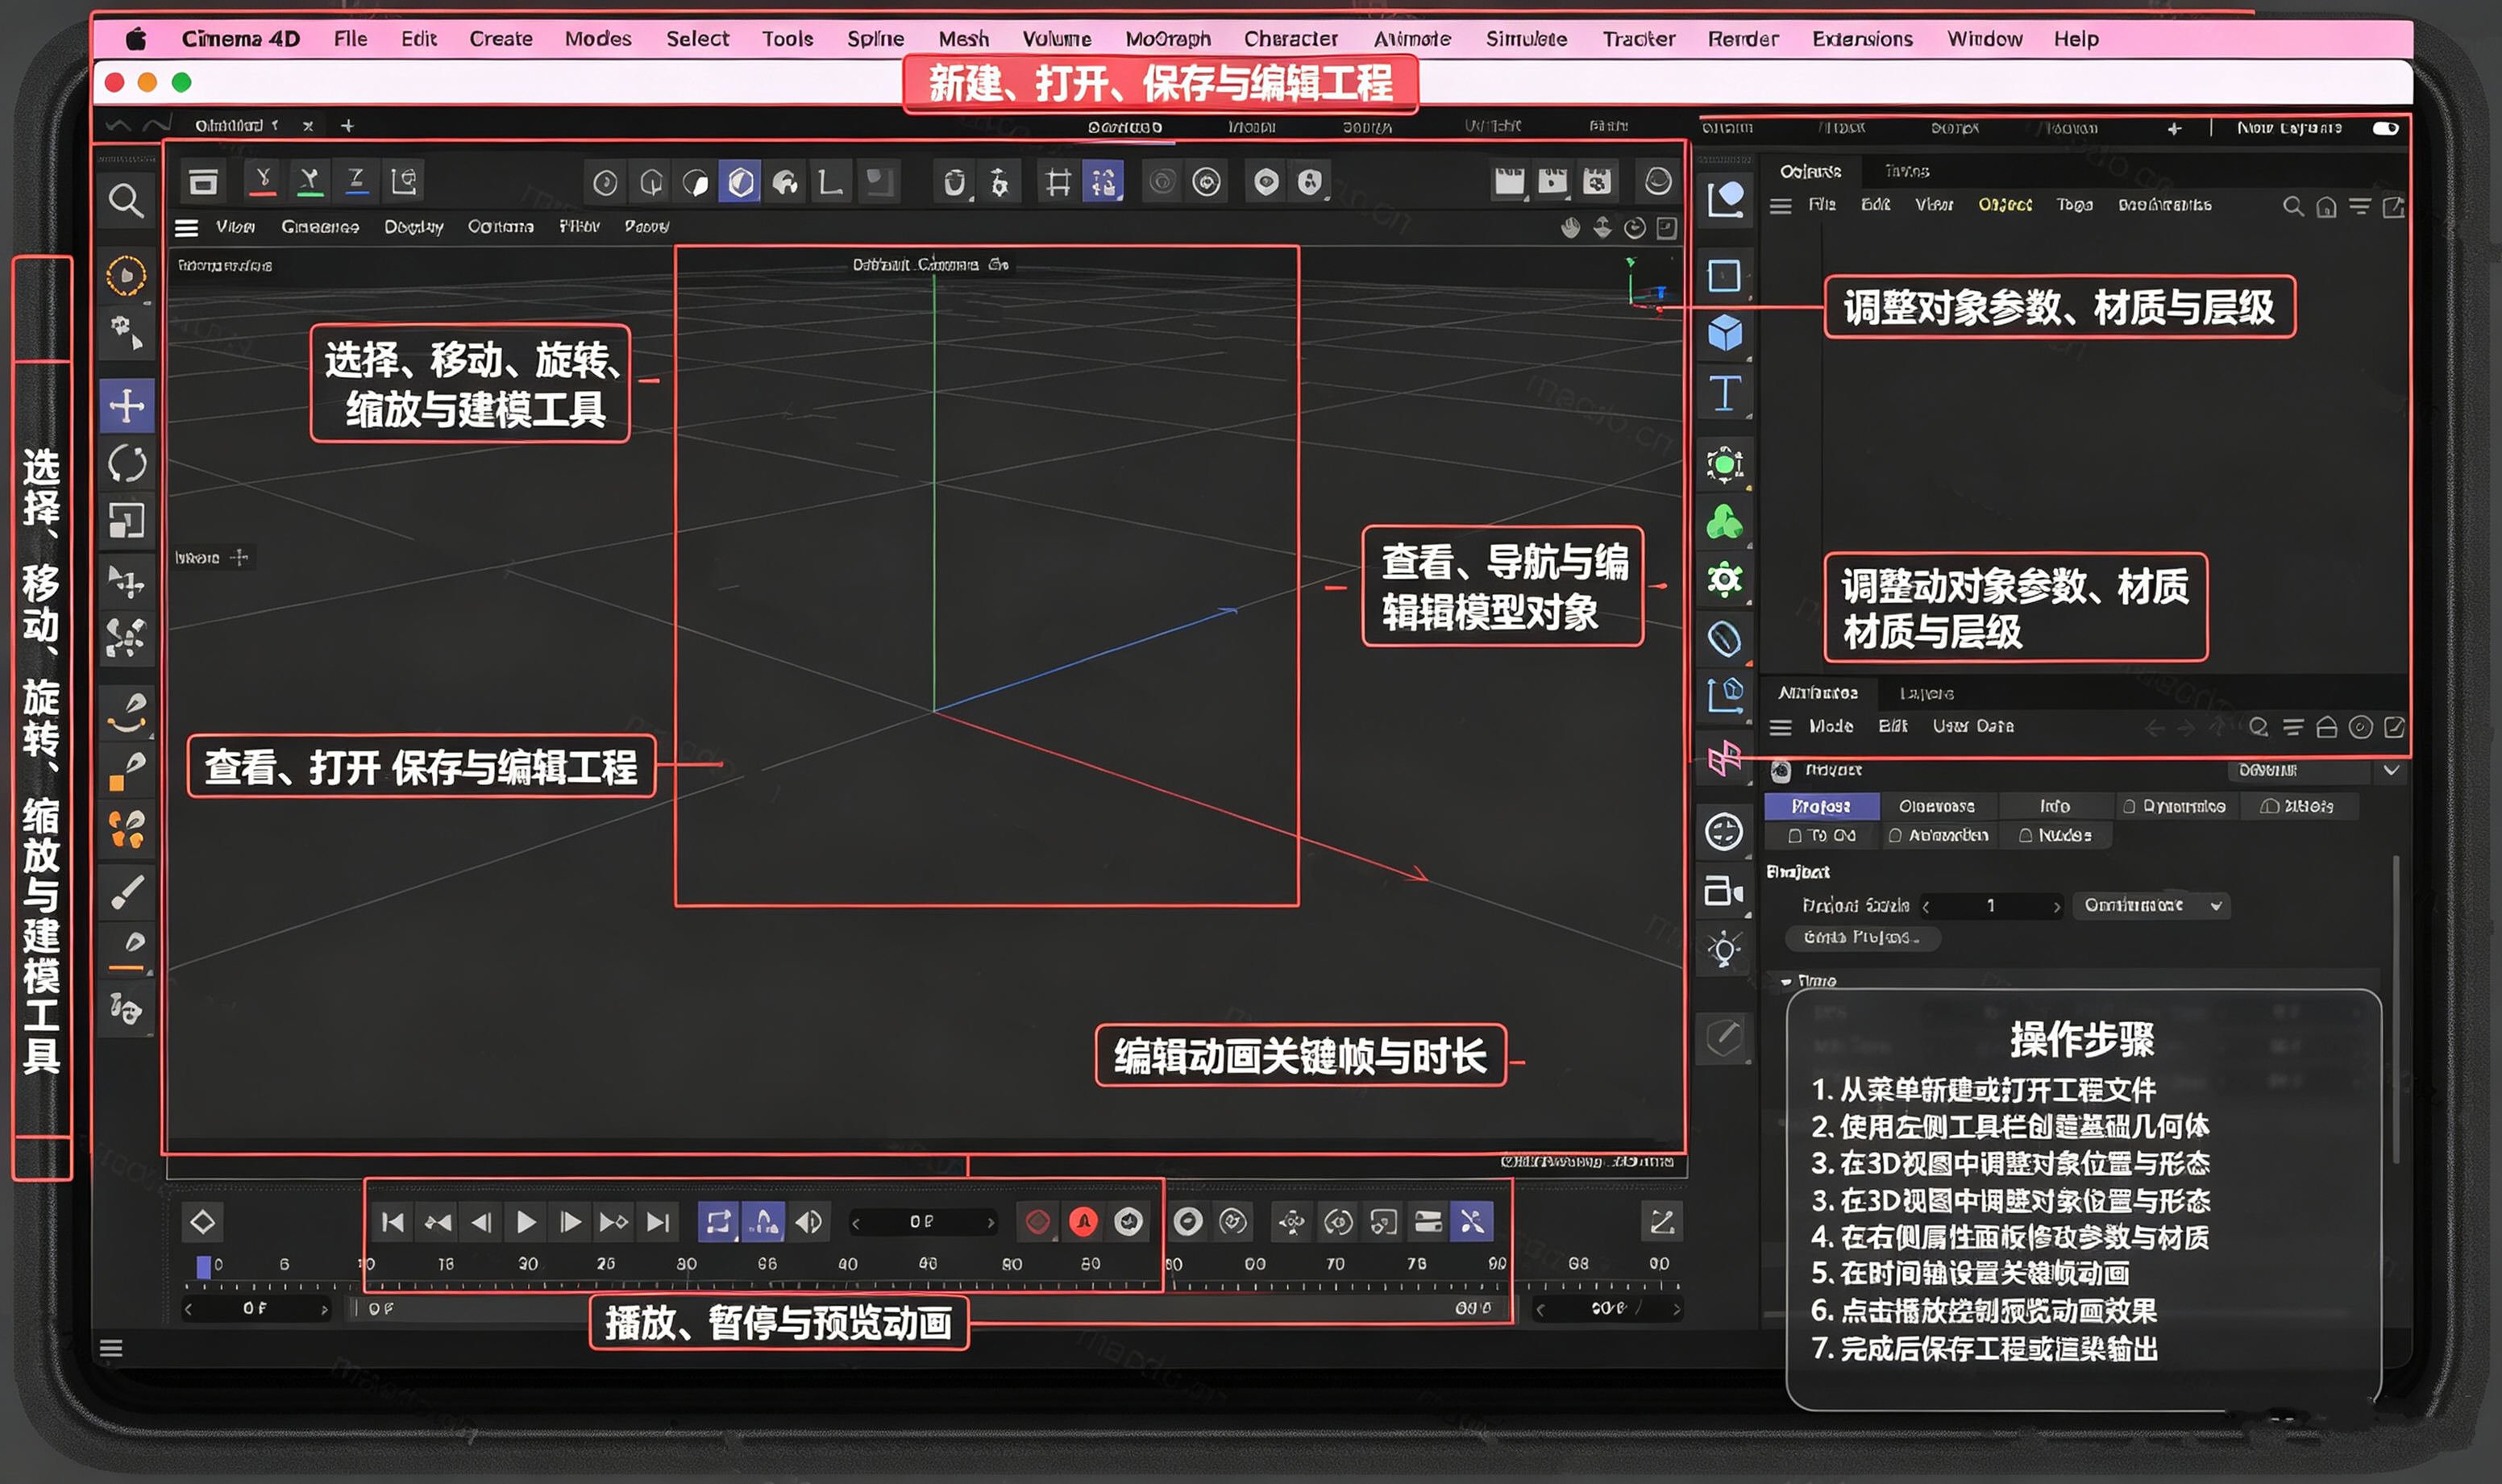Click the preview range bar below timeline ruler

click(x=930, y=1308)
